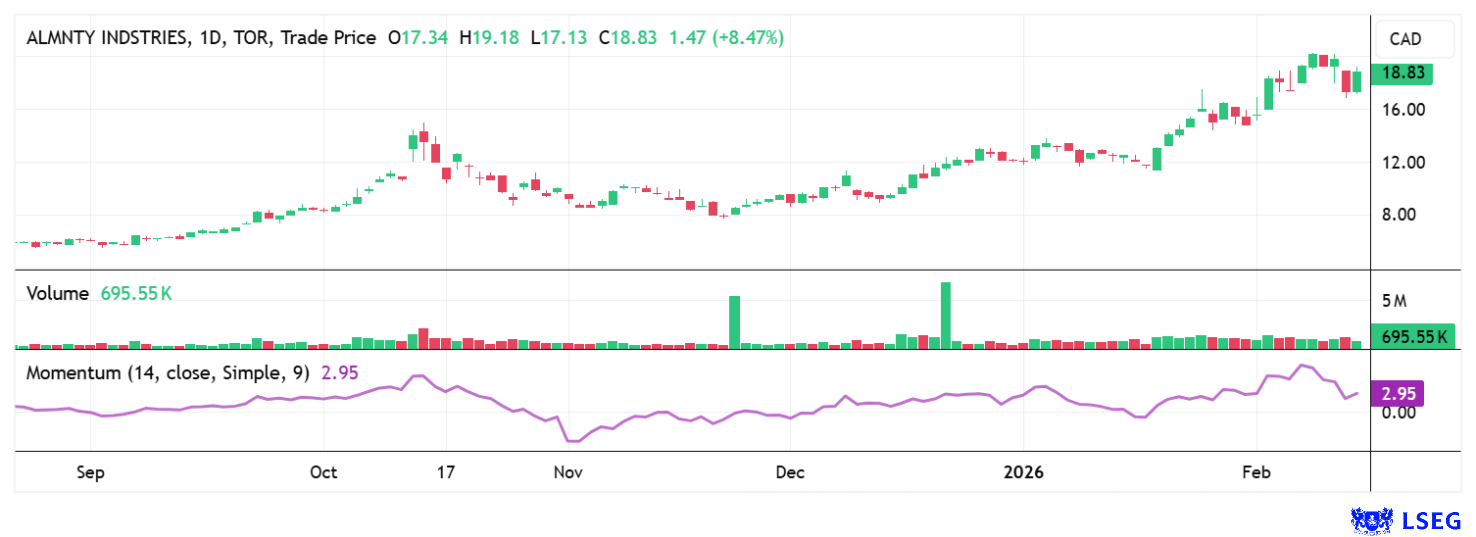Click the tallest green volume bar in December
This screenshot has width=1476, height=537.
pos(945,315)
